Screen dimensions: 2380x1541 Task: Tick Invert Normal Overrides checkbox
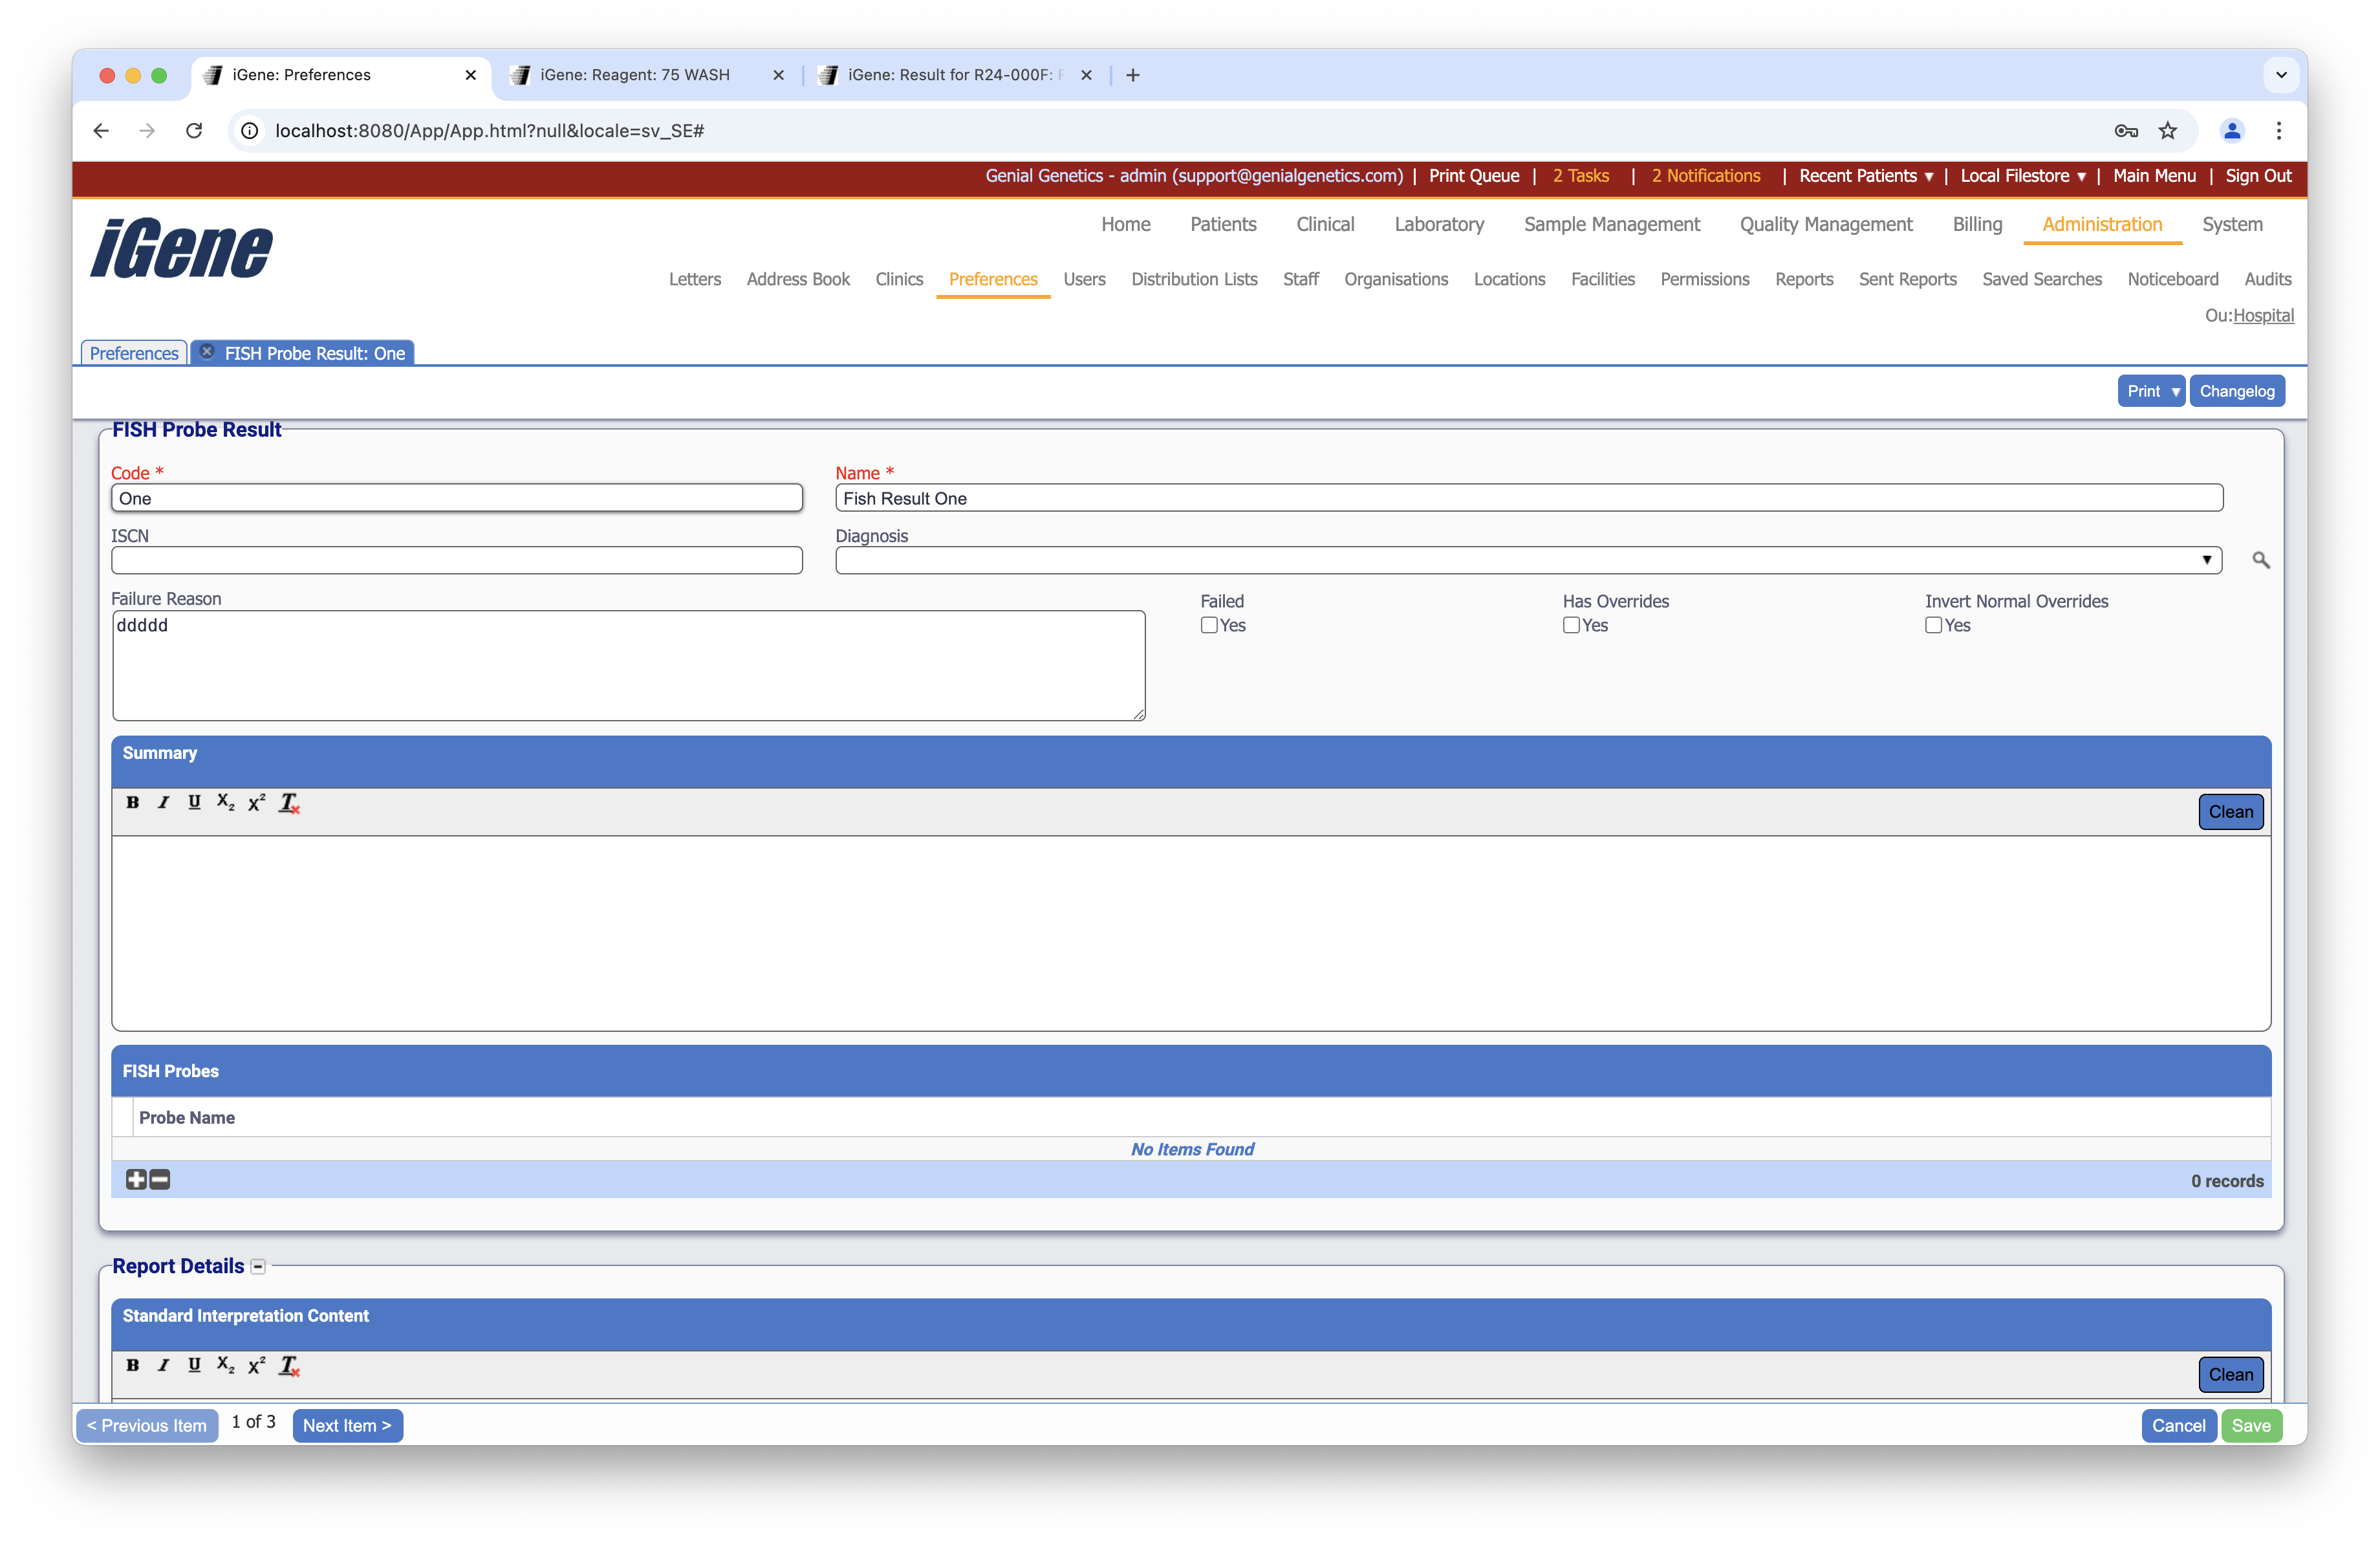coord(1933,625)
